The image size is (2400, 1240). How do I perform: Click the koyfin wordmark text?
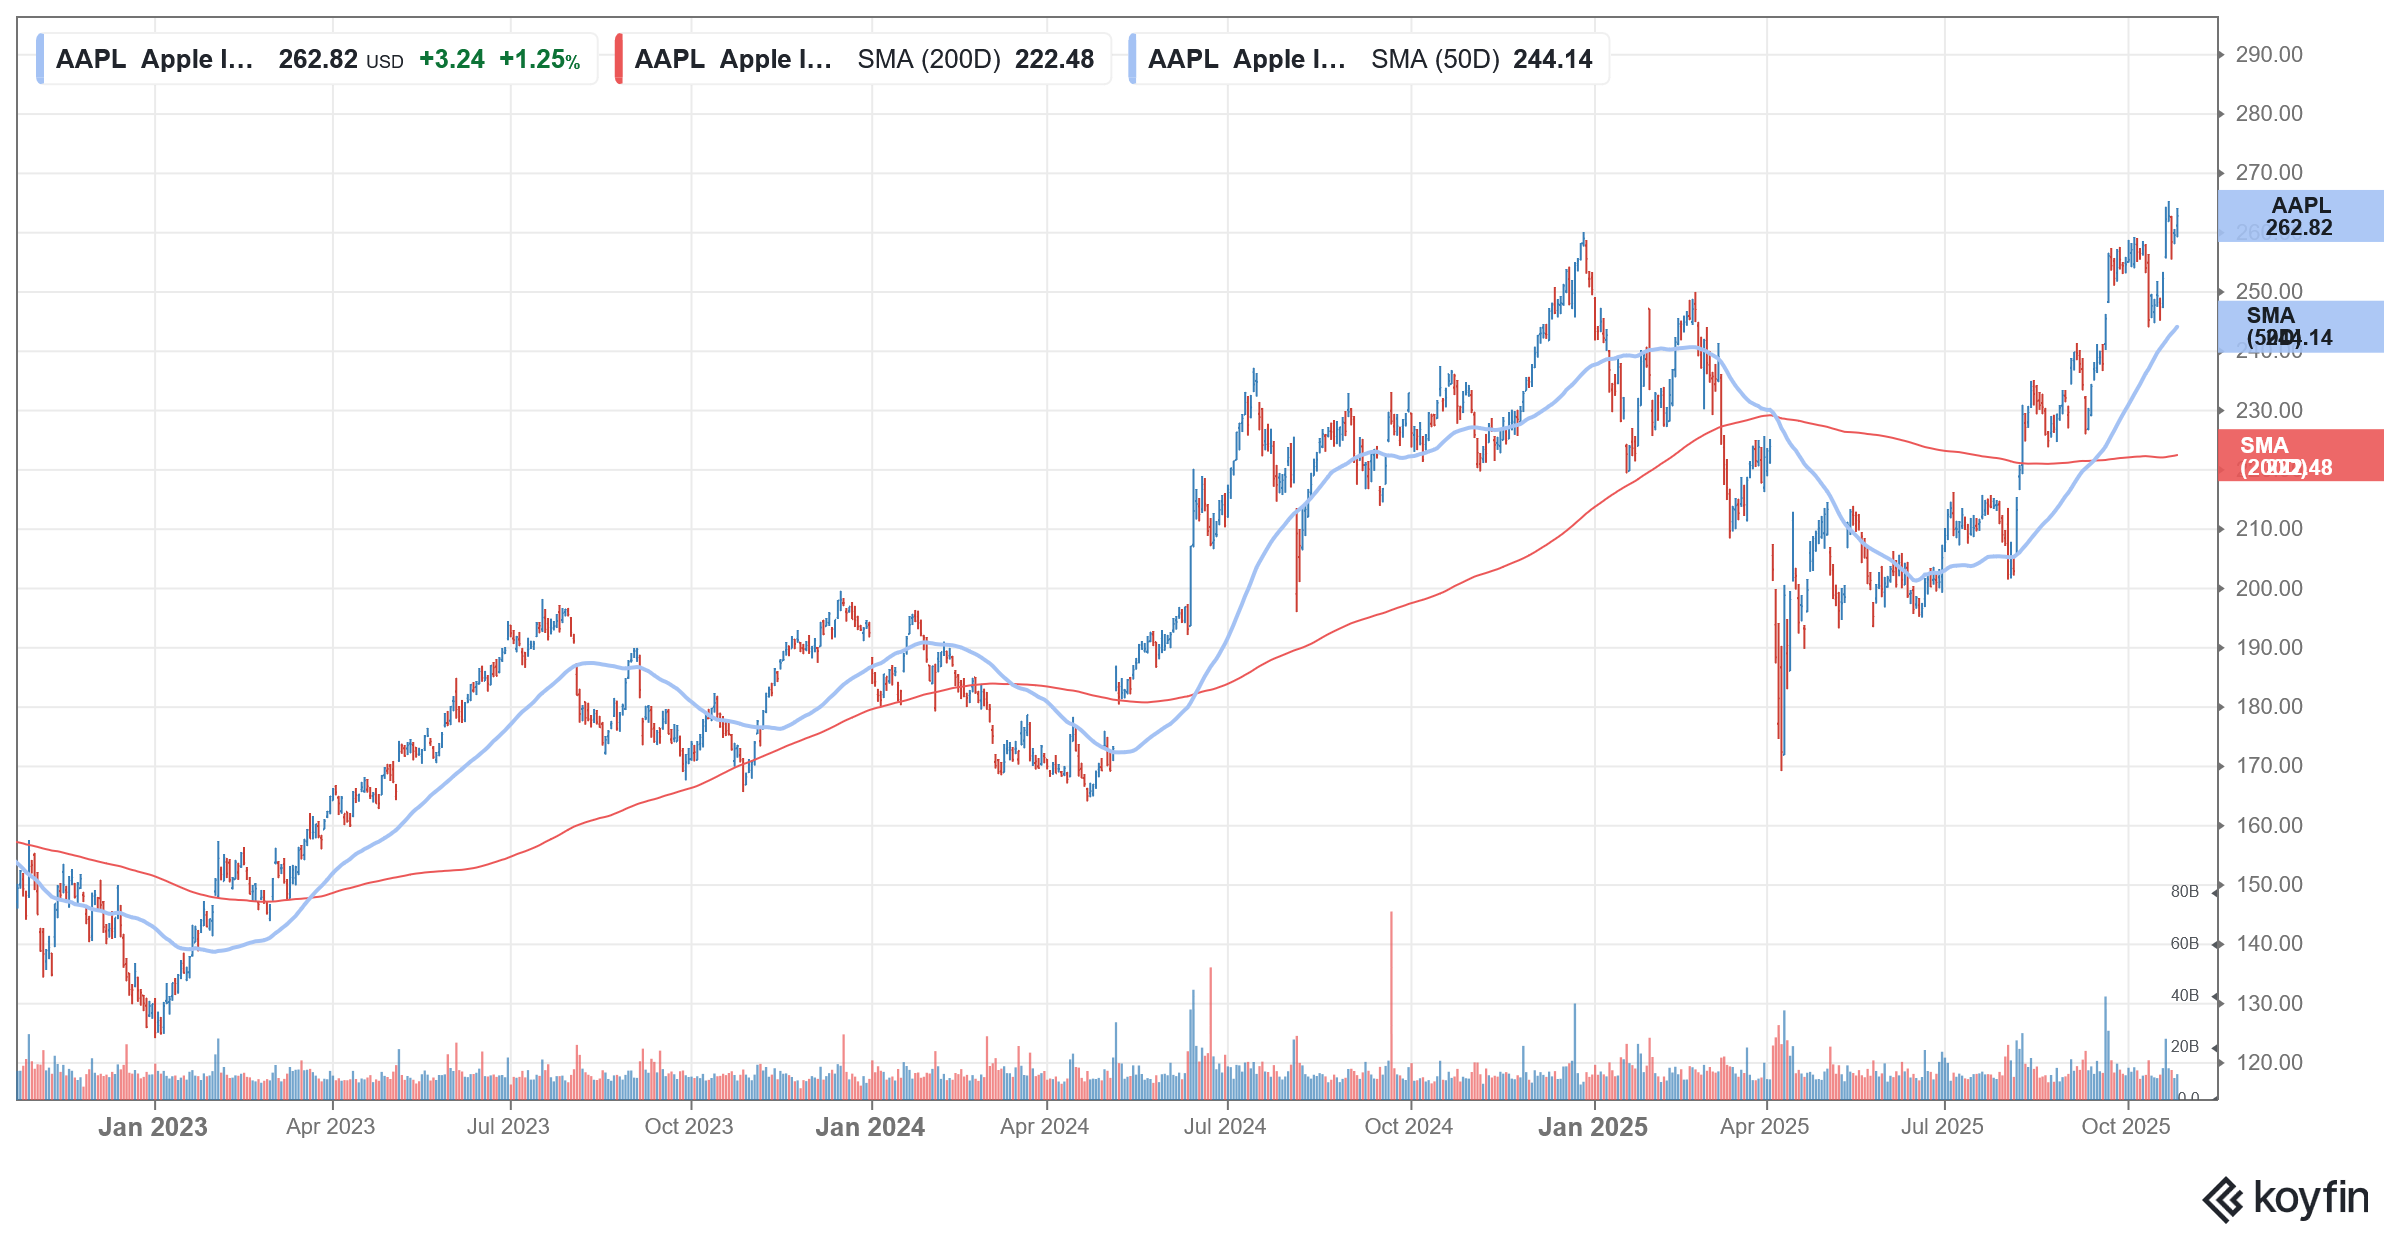(2310, 1197)
